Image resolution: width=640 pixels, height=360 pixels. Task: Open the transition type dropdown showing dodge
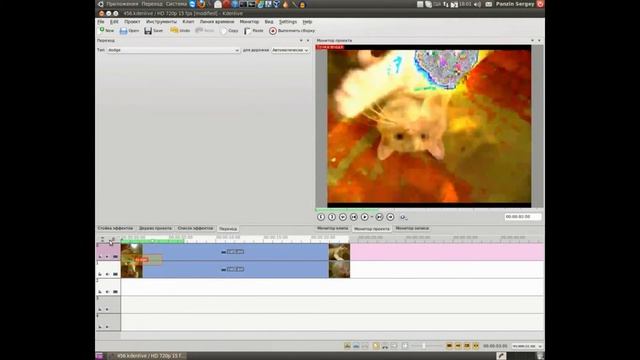click(x=173, y=50)
